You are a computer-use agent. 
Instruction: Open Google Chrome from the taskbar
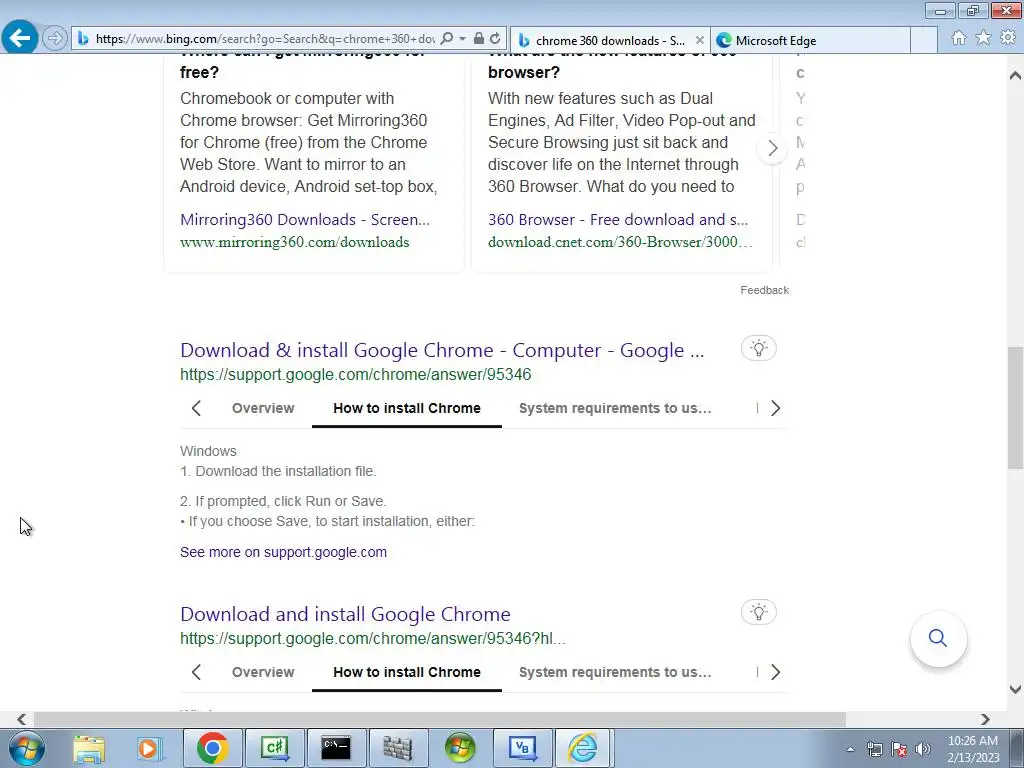[212, 748]
